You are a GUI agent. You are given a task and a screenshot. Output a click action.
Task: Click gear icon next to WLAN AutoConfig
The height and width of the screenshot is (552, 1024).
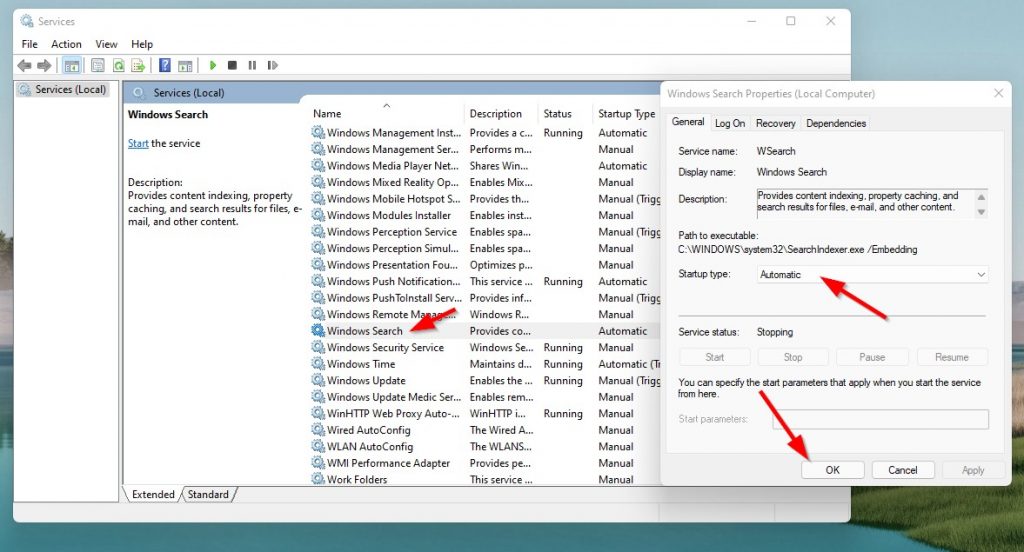click(318, 446)
